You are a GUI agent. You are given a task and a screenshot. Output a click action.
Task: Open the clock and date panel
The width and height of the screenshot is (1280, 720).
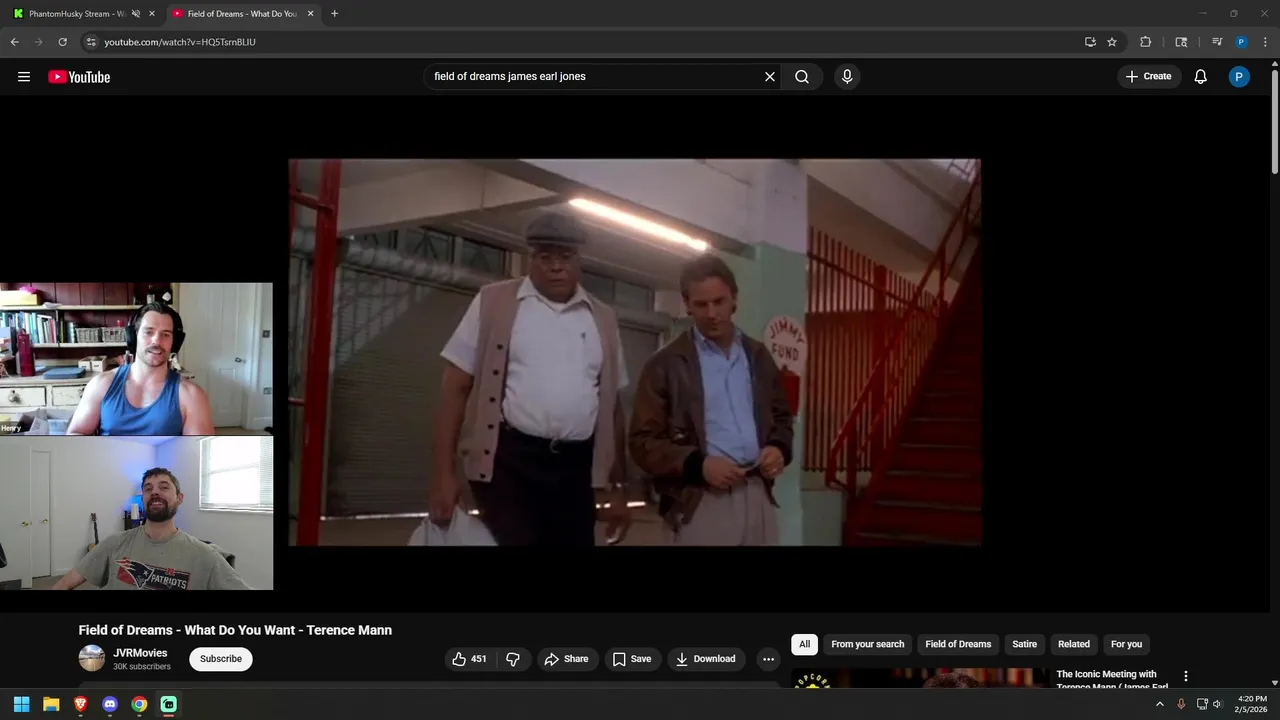(1252, 704)
